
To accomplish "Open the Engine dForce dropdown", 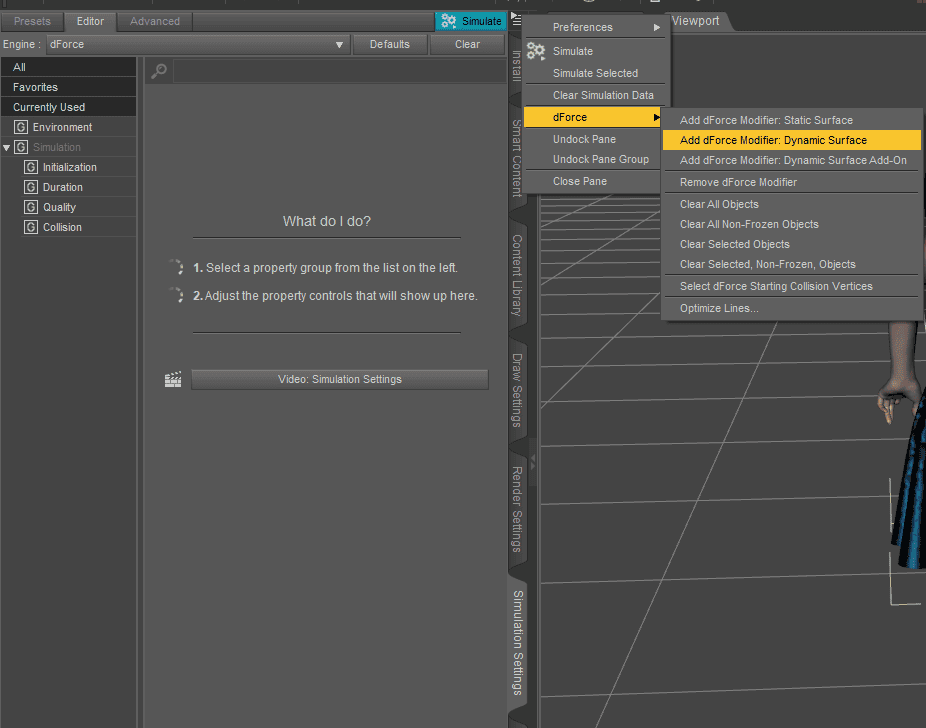I will coord(197,44).
